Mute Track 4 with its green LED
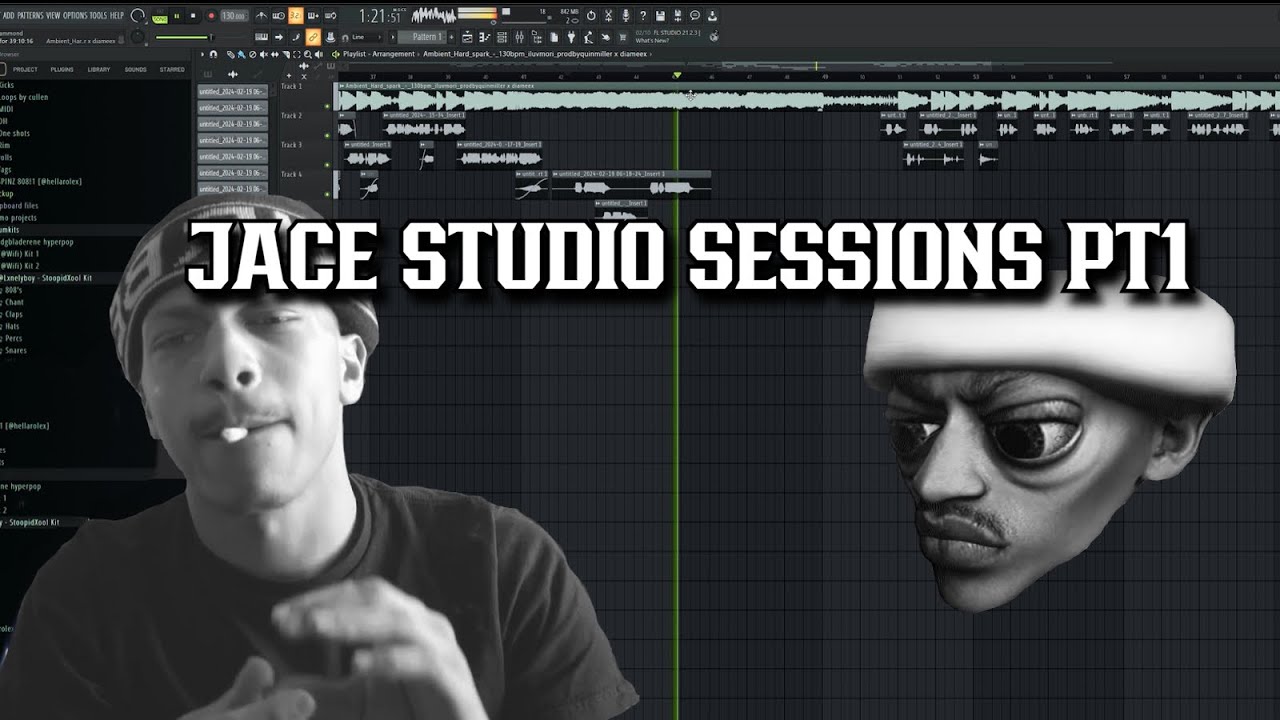Image resolution: width=1280 pixels, height=720 pixels. pyautogui.click(x=327, y=192)
